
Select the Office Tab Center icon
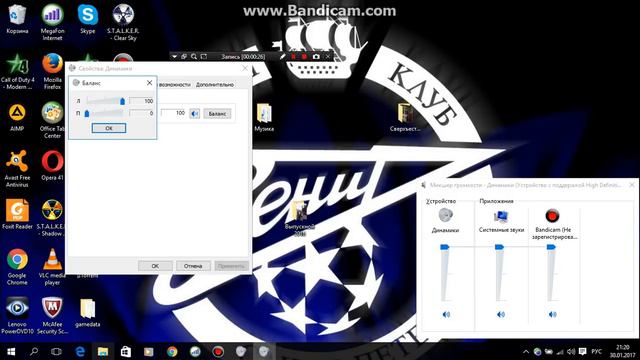[x=52, y=120]
